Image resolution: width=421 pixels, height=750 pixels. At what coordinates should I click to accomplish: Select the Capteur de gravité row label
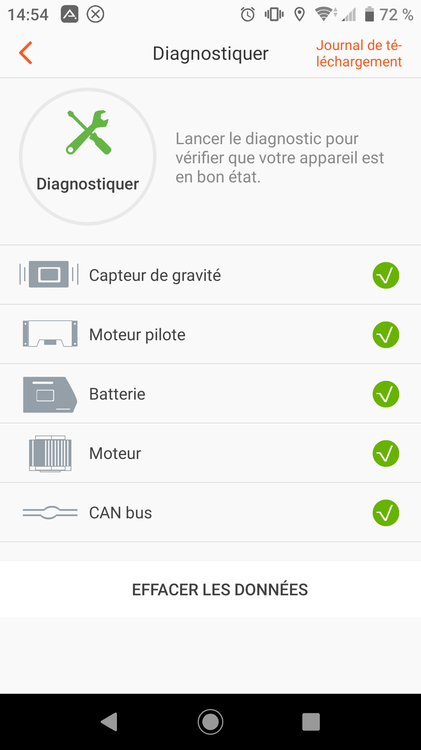click(x=155, y=276)
